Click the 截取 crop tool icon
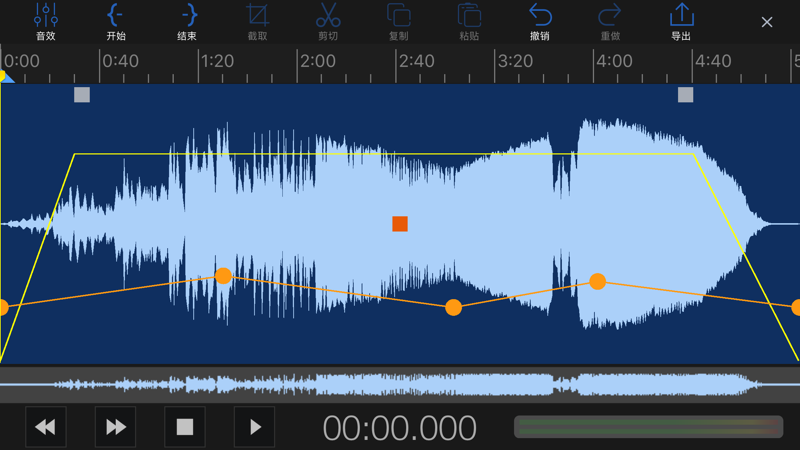800x450 pixels. pyautogui.click(x=257, y=21)
